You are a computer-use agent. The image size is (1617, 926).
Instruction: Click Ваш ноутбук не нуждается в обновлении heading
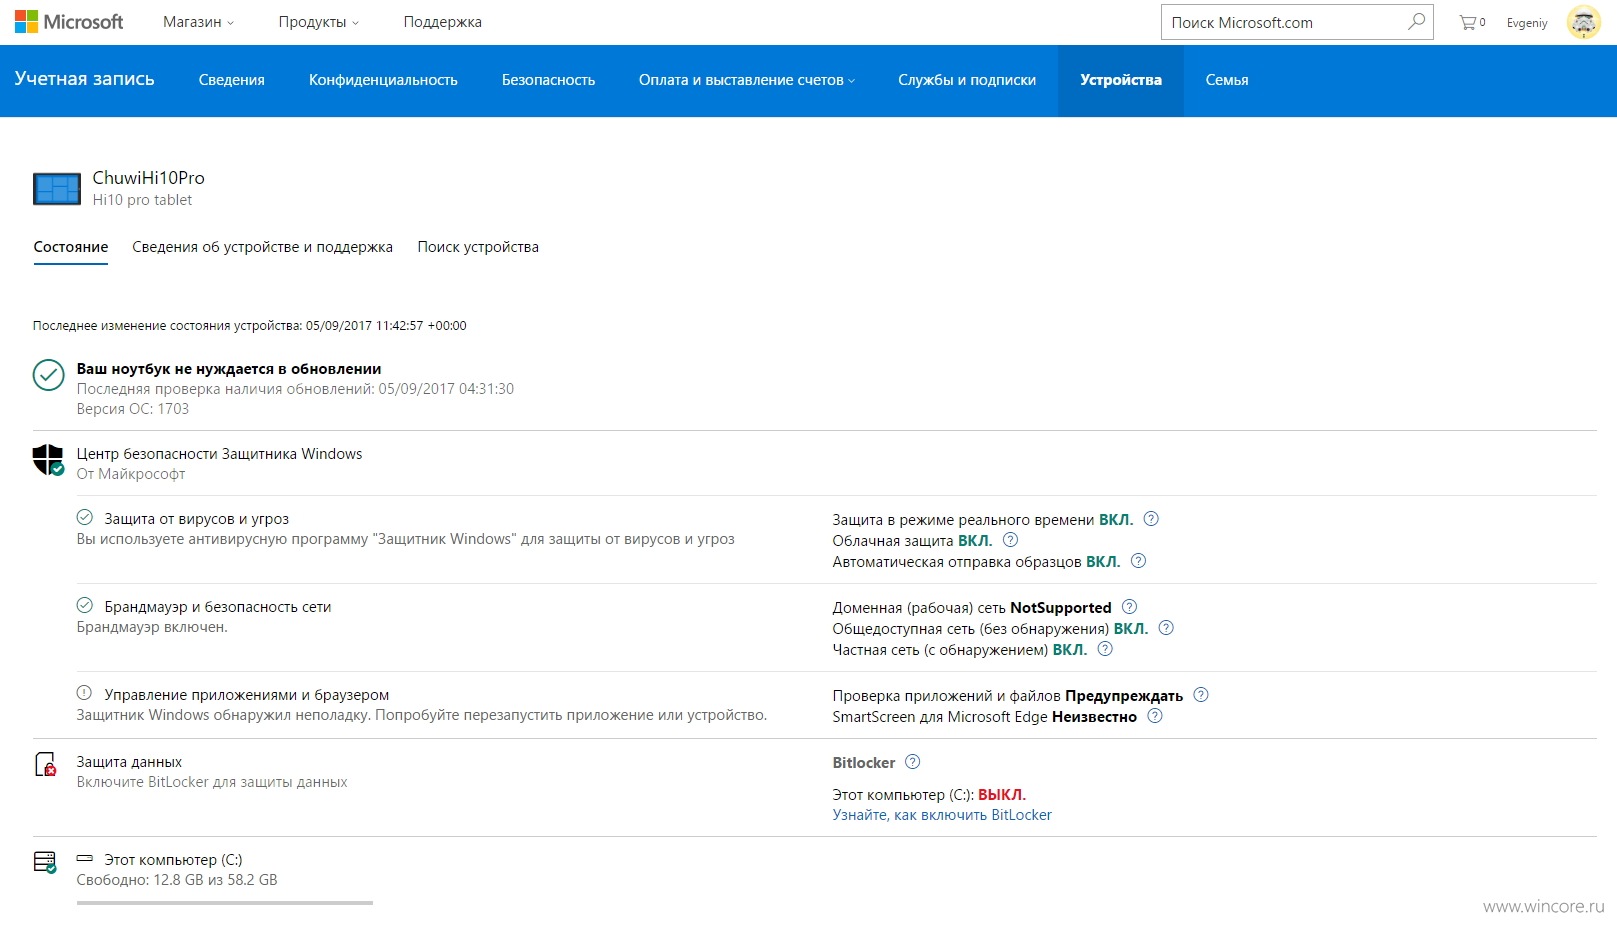point(229,369)
